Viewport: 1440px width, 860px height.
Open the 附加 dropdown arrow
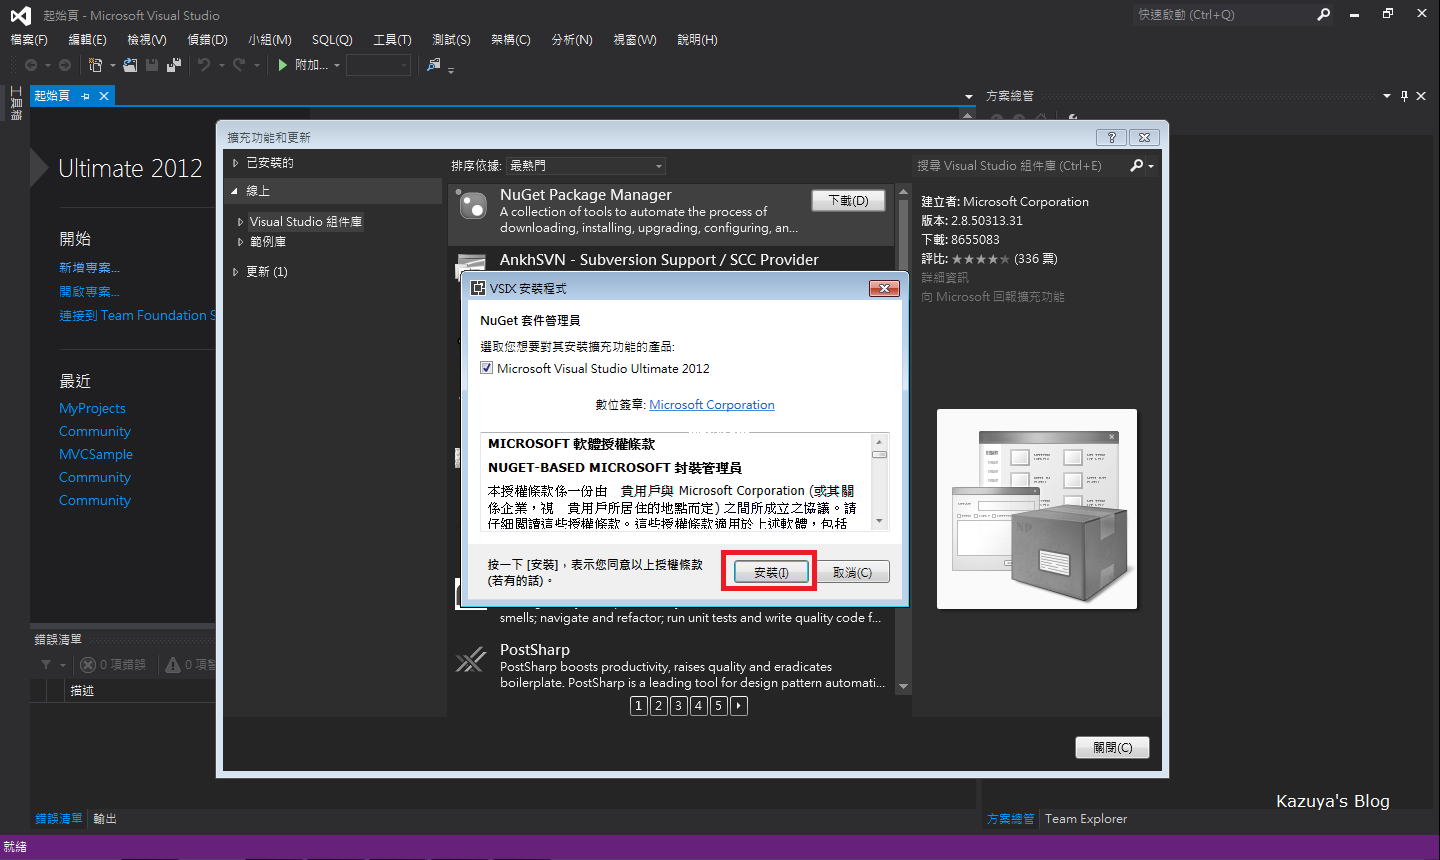pos(337,65)
